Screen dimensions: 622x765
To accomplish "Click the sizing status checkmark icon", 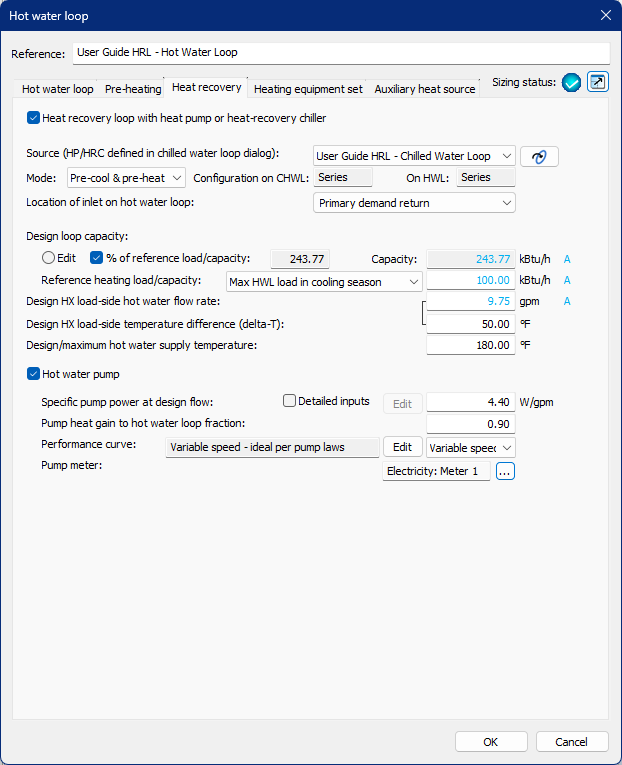I will point(571,83).
